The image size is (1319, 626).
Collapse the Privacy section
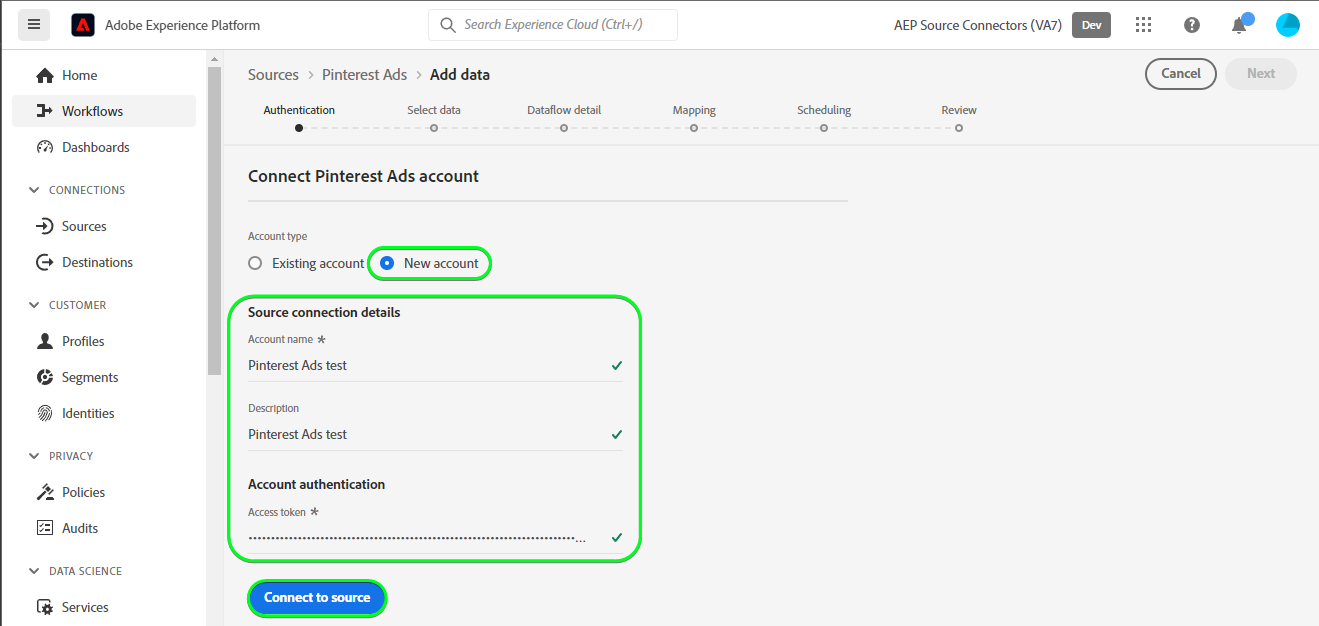pyautogui.click(x=35, y=456)
